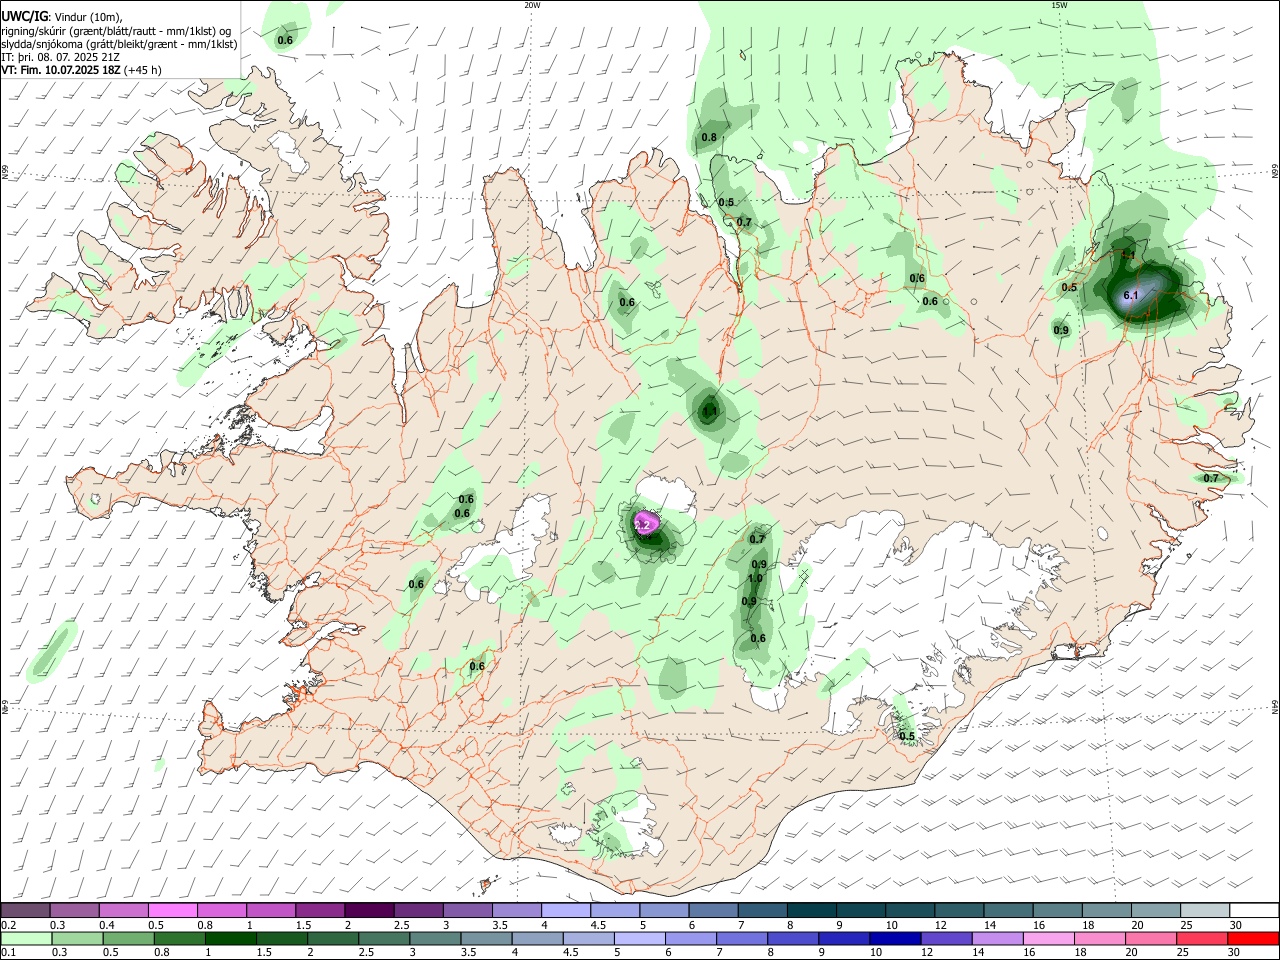
Task: Click the light lavender snow swatch between 4 and 4.5
Action: [x=566, y=911]
